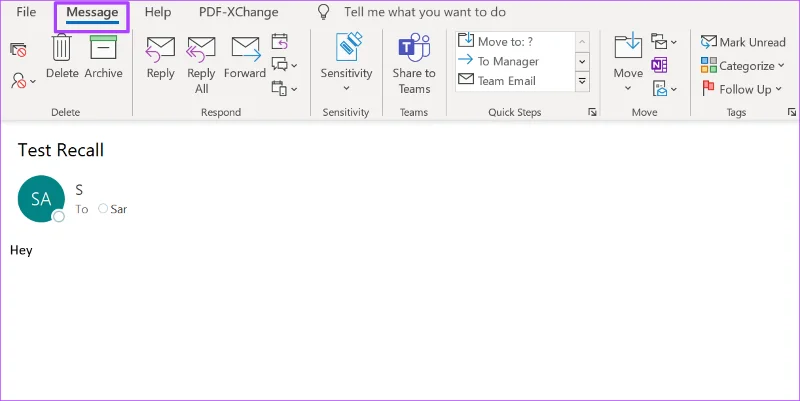Click the Reply with Meeting icon

point(280,41)
